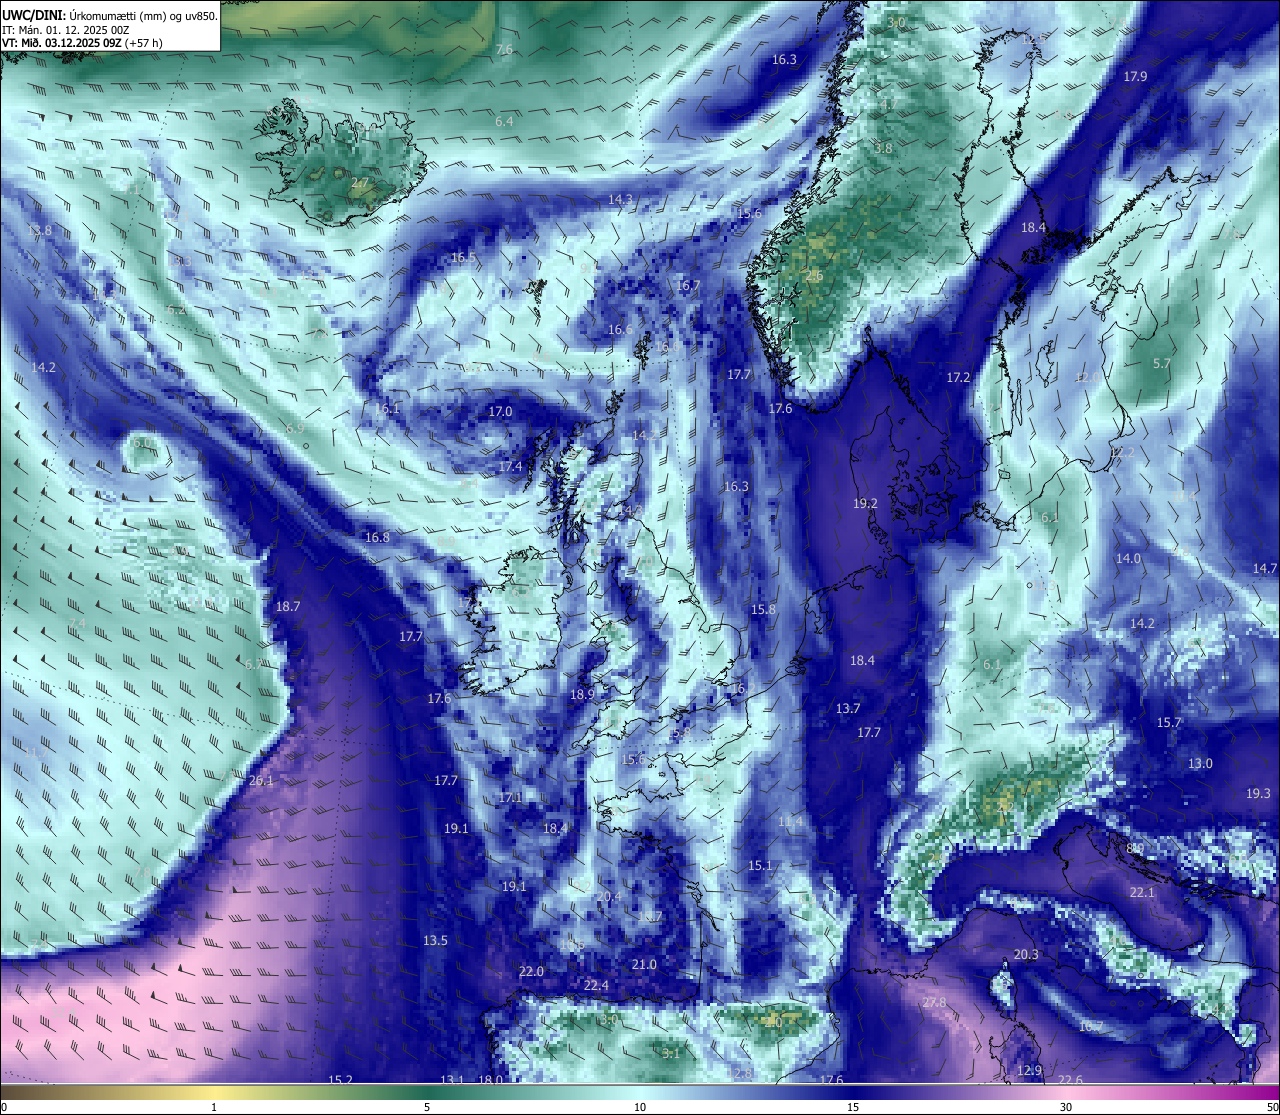The height and width of the screenshot is (1115, 1280).
Task: Click the map value '13.8'
Action: point(39,230)
